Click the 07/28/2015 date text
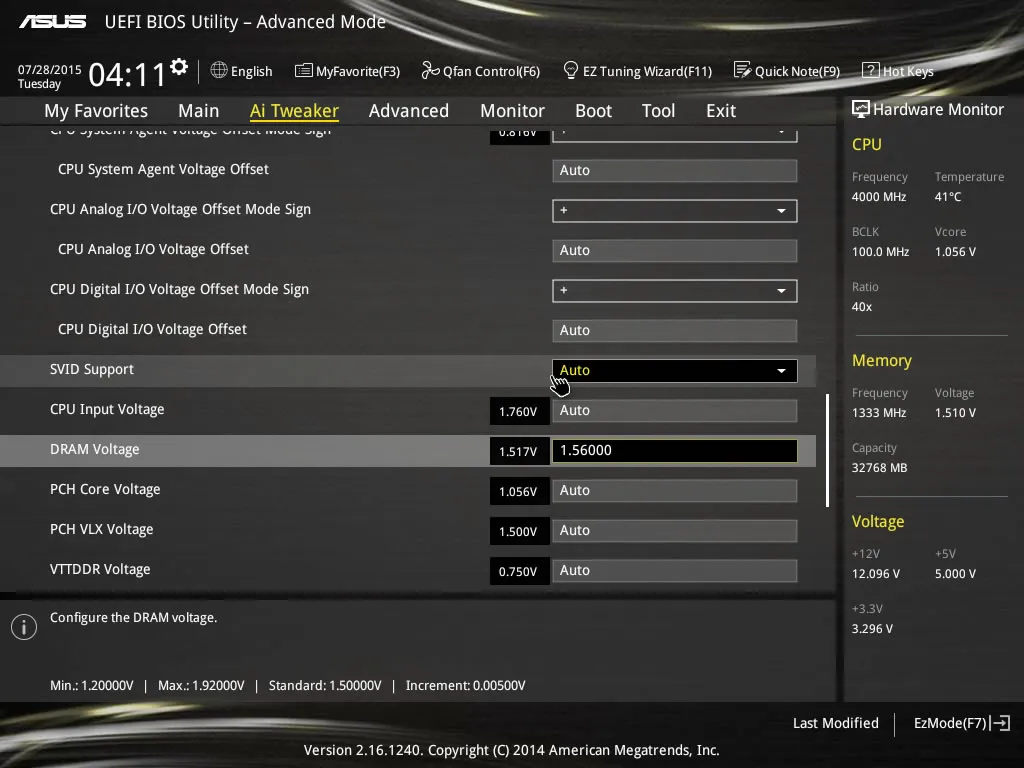The width and height of the screenshot is (1024, 768). point(50,69)
